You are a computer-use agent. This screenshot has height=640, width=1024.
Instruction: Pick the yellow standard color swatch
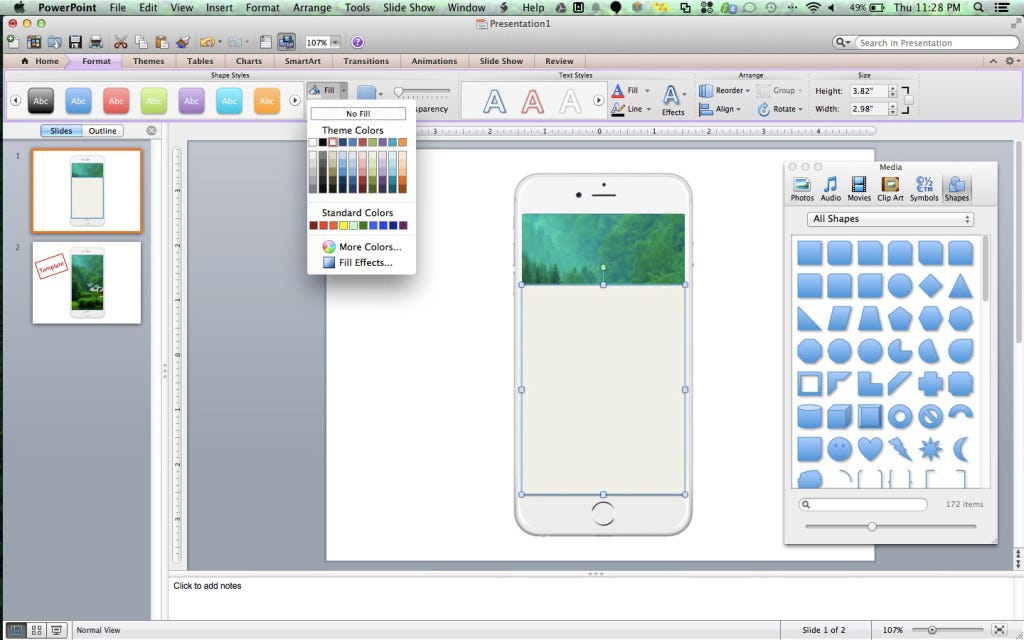point(343,225)
